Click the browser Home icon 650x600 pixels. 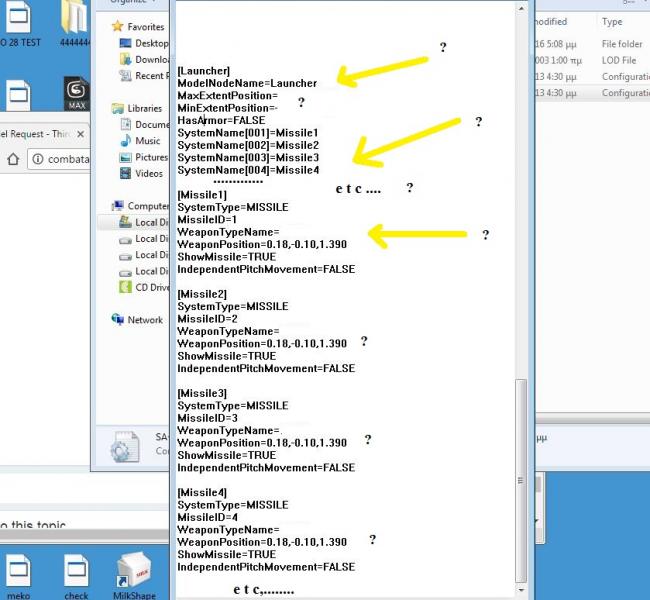coord(13,159)
